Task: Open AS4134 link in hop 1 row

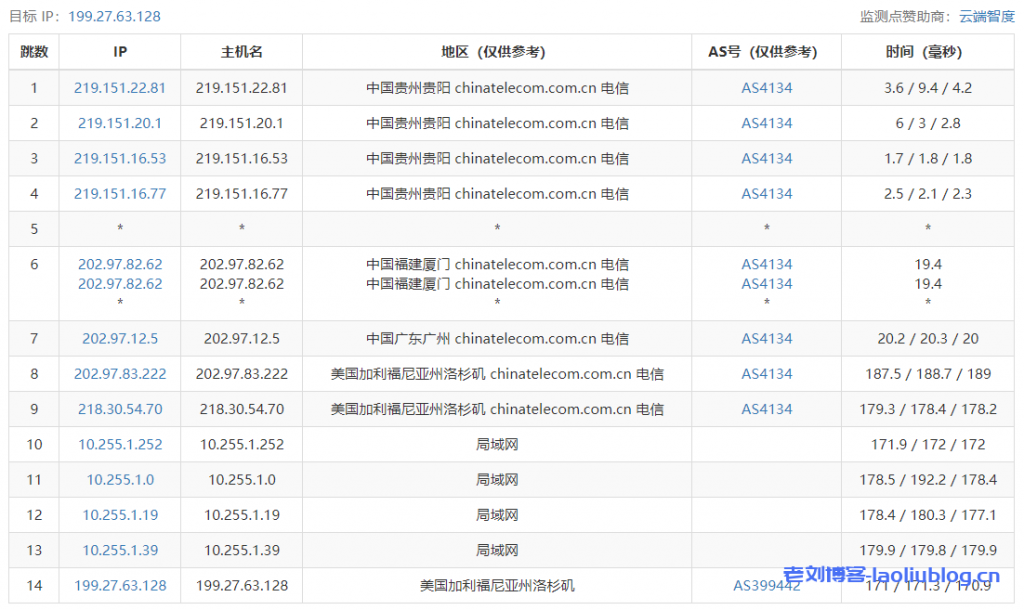Action: [x=766, y=88]
